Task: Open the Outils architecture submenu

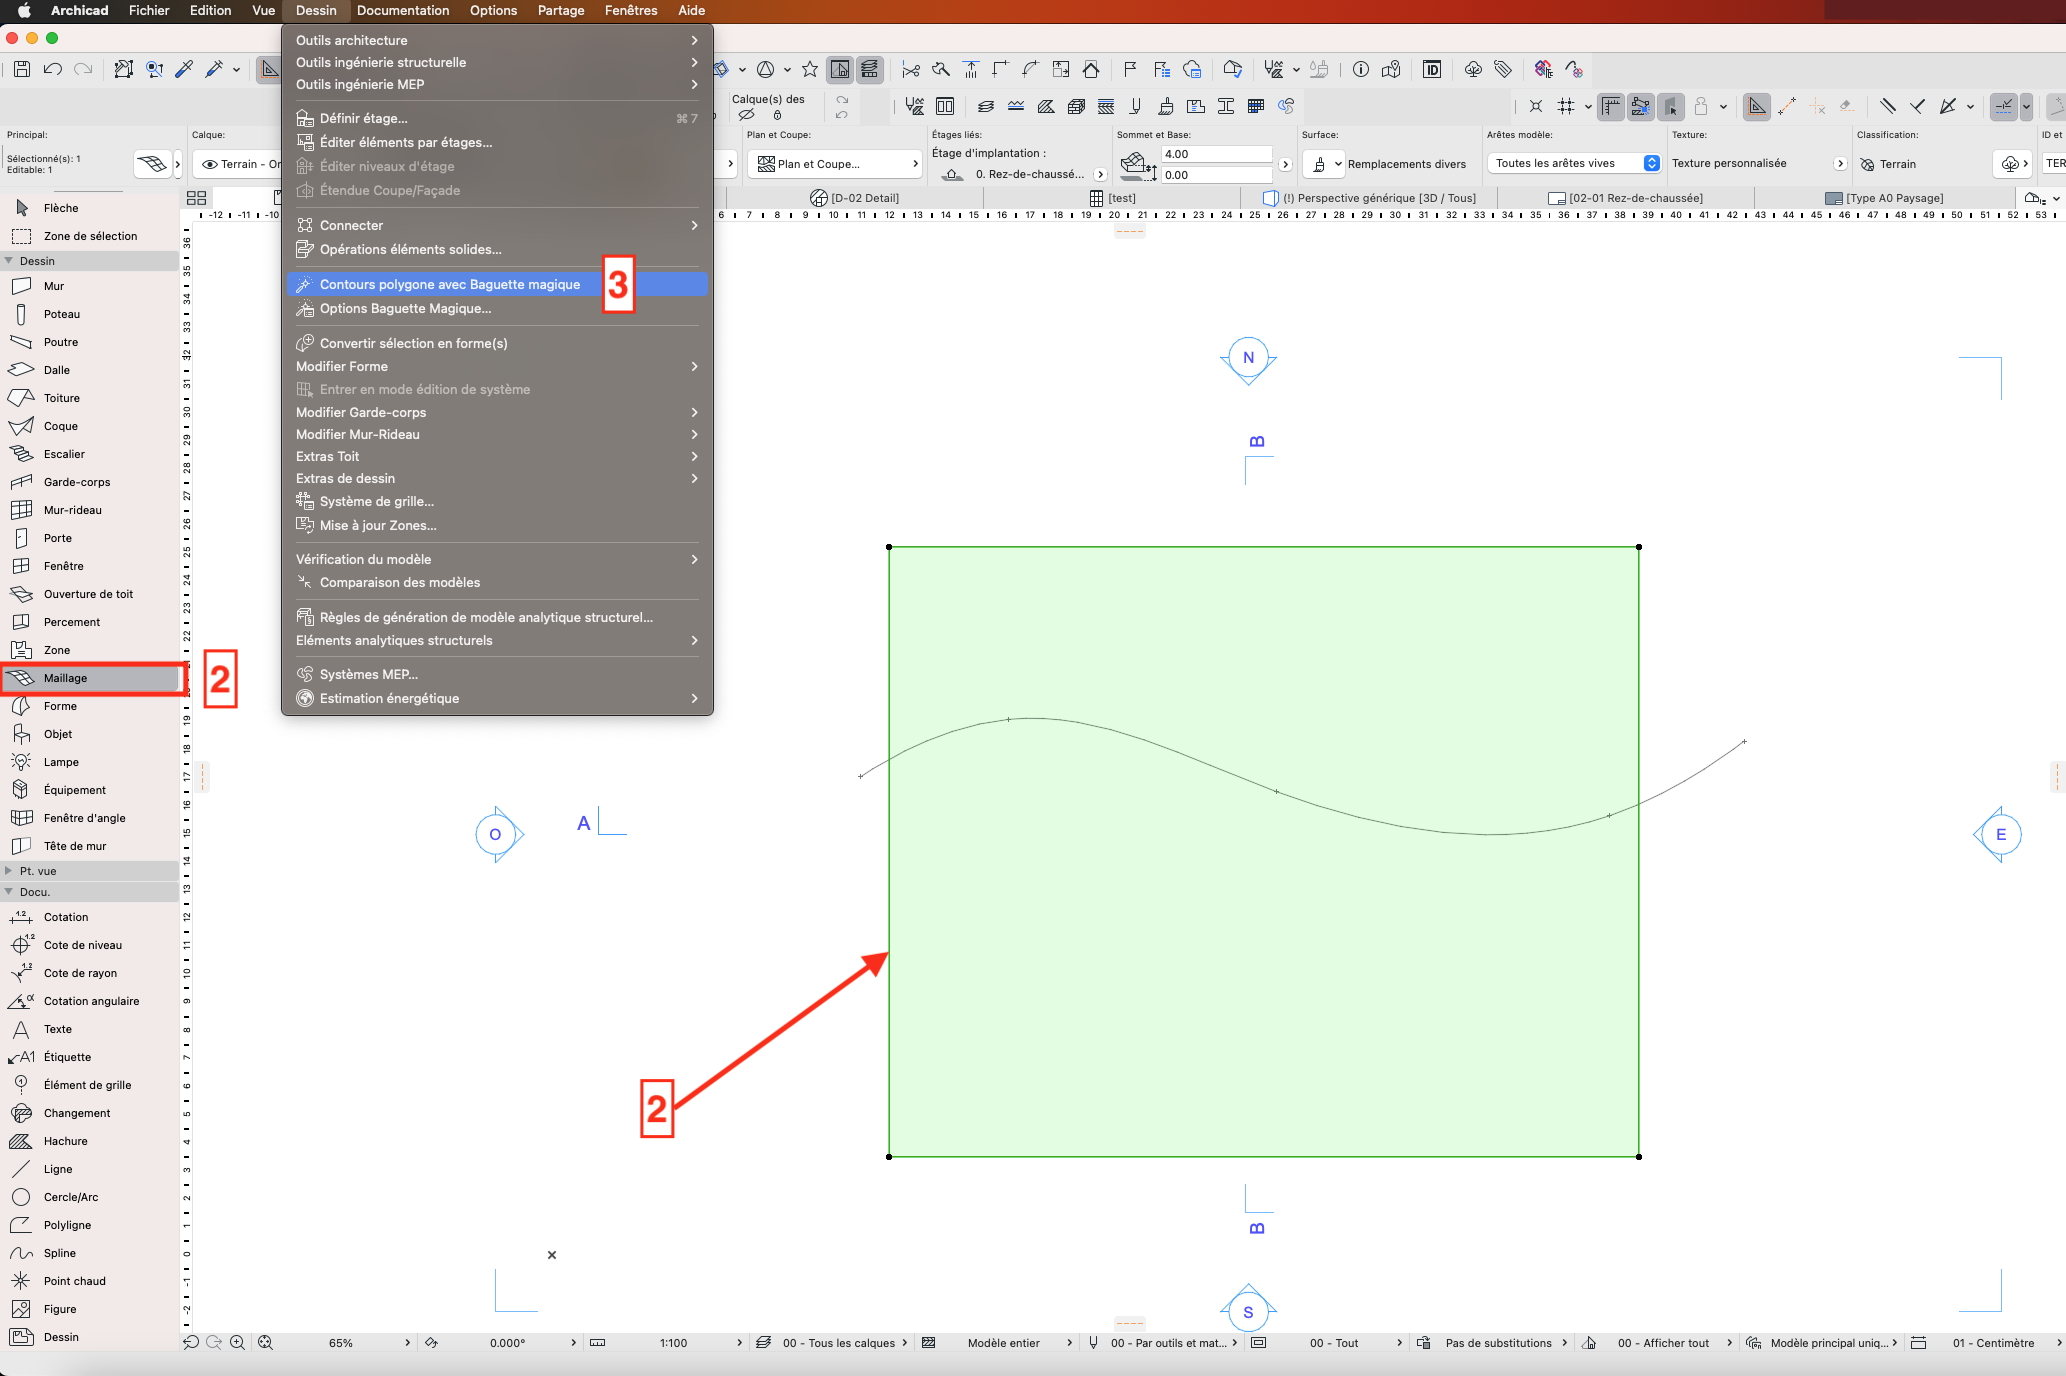Action: click(x=497, y=40)
